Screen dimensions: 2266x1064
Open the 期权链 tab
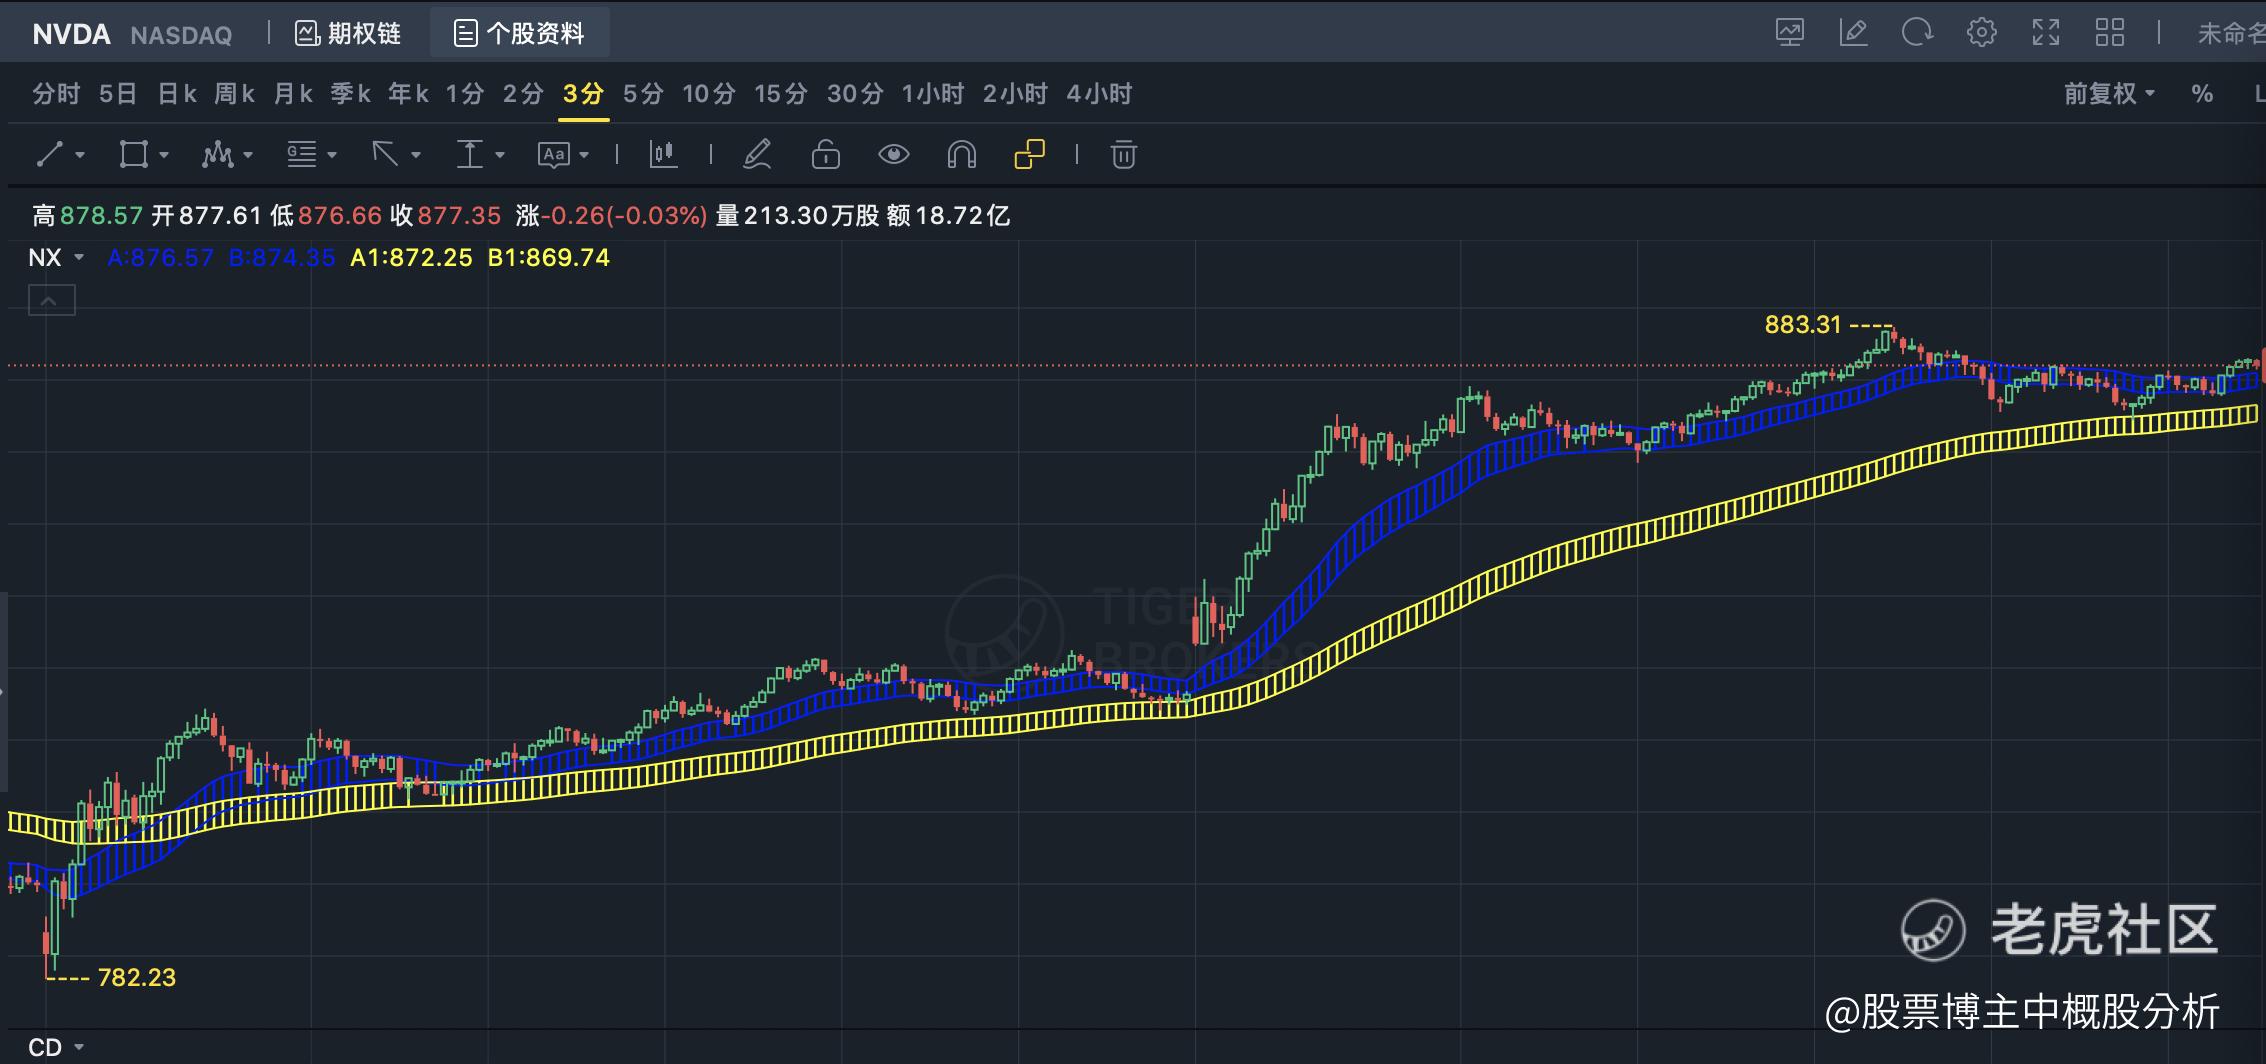pos(348,34)
